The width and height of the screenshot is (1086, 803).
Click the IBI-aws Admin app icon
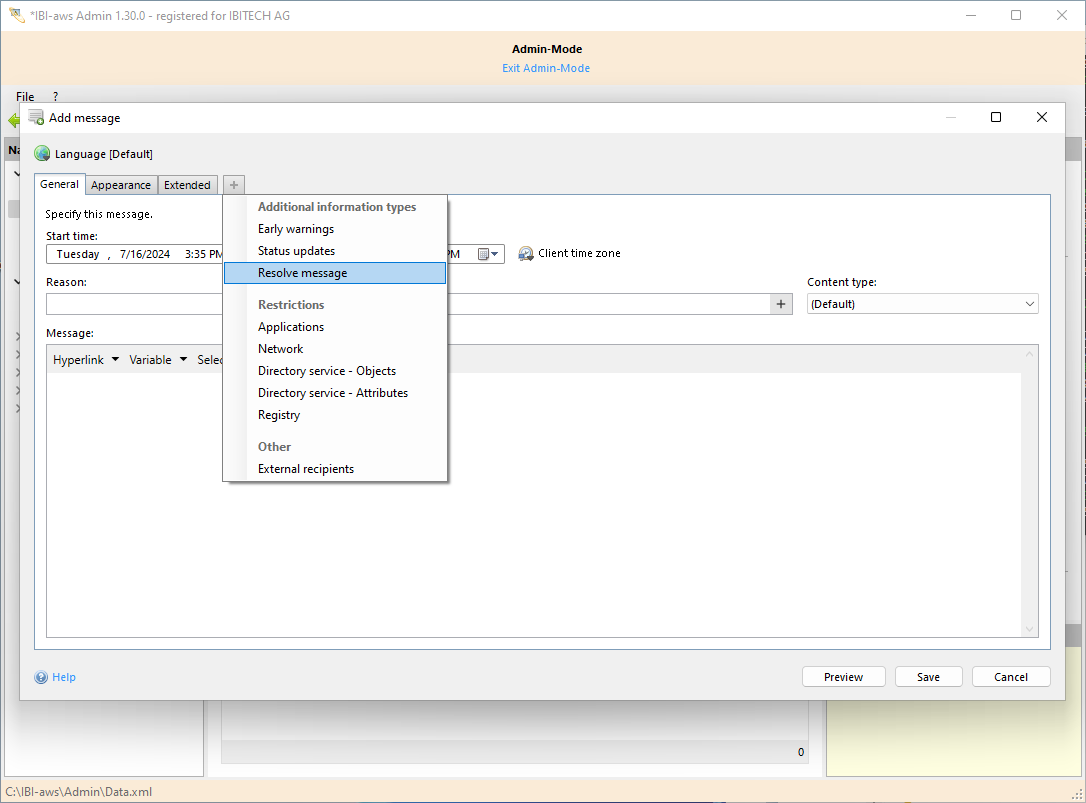click(x=16, y=15)
